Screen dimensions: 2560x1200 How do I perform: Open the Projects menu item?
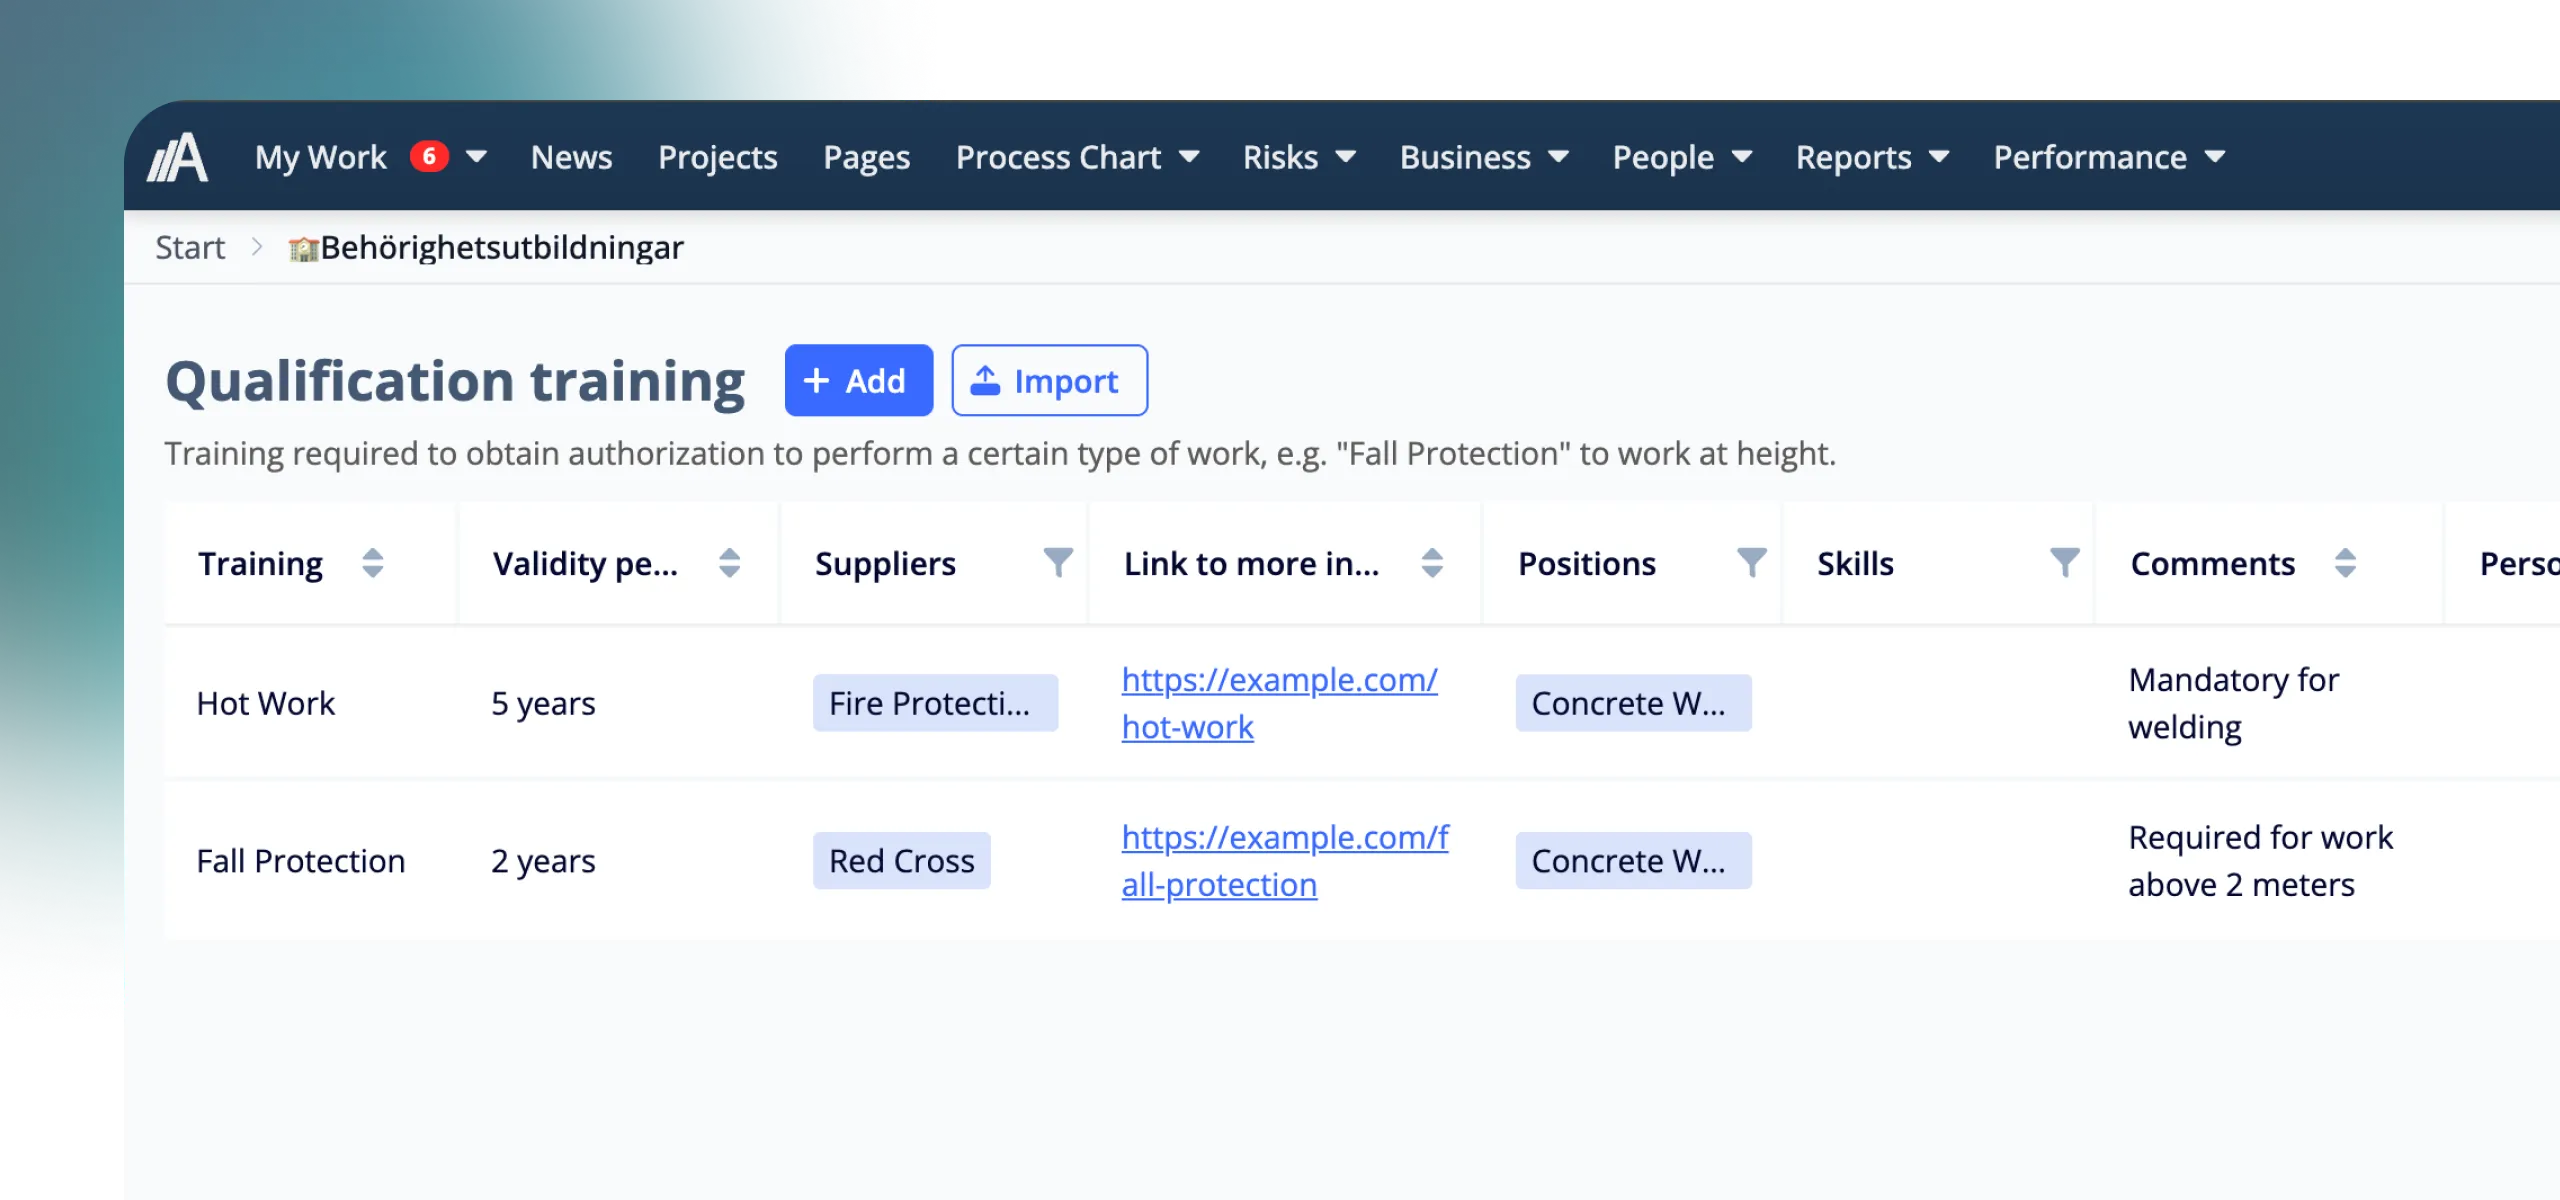click(717, 157)
